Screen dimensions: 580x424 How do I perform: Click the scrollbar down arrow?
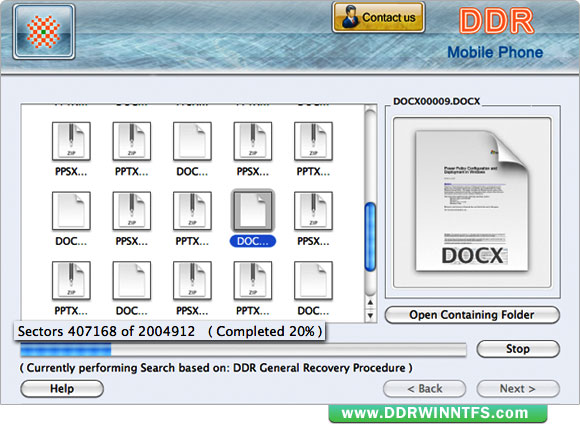point(370,316)
